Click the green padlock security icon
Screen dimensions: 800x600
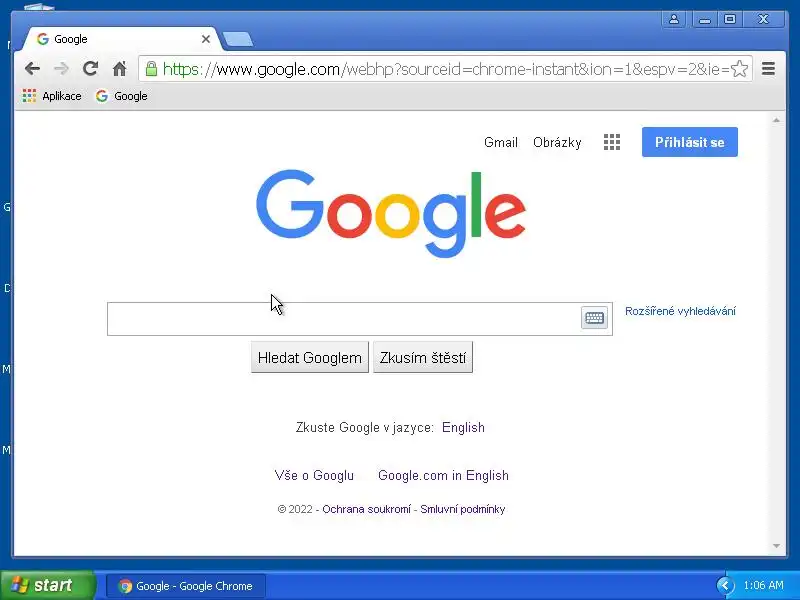point(151,68)
